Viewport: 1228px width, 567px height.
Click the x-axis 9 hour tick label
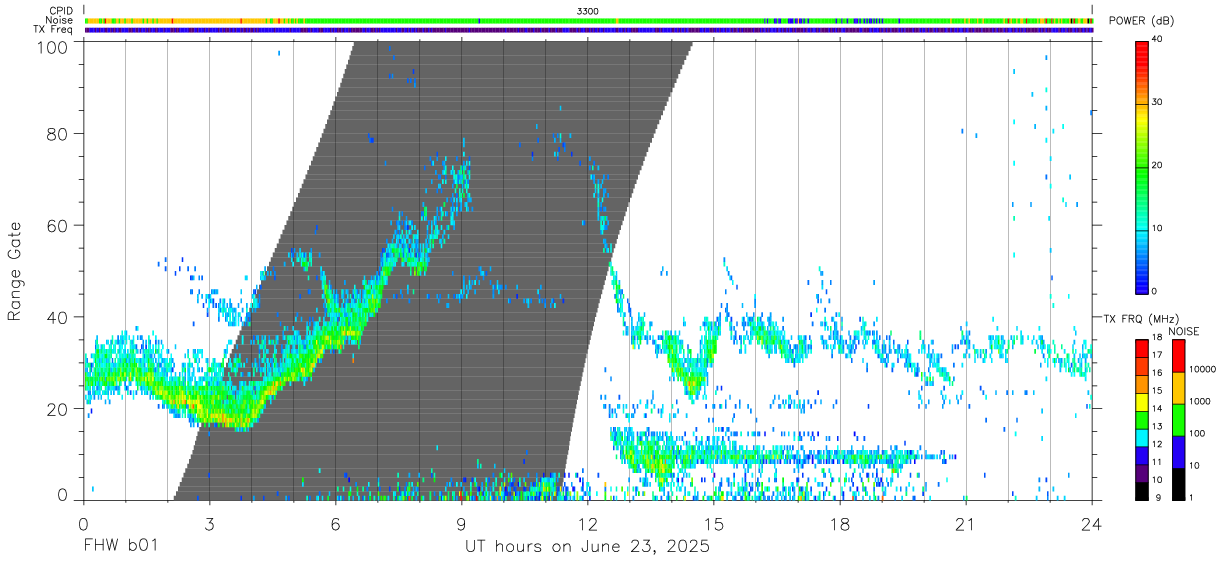click(461, 524)
